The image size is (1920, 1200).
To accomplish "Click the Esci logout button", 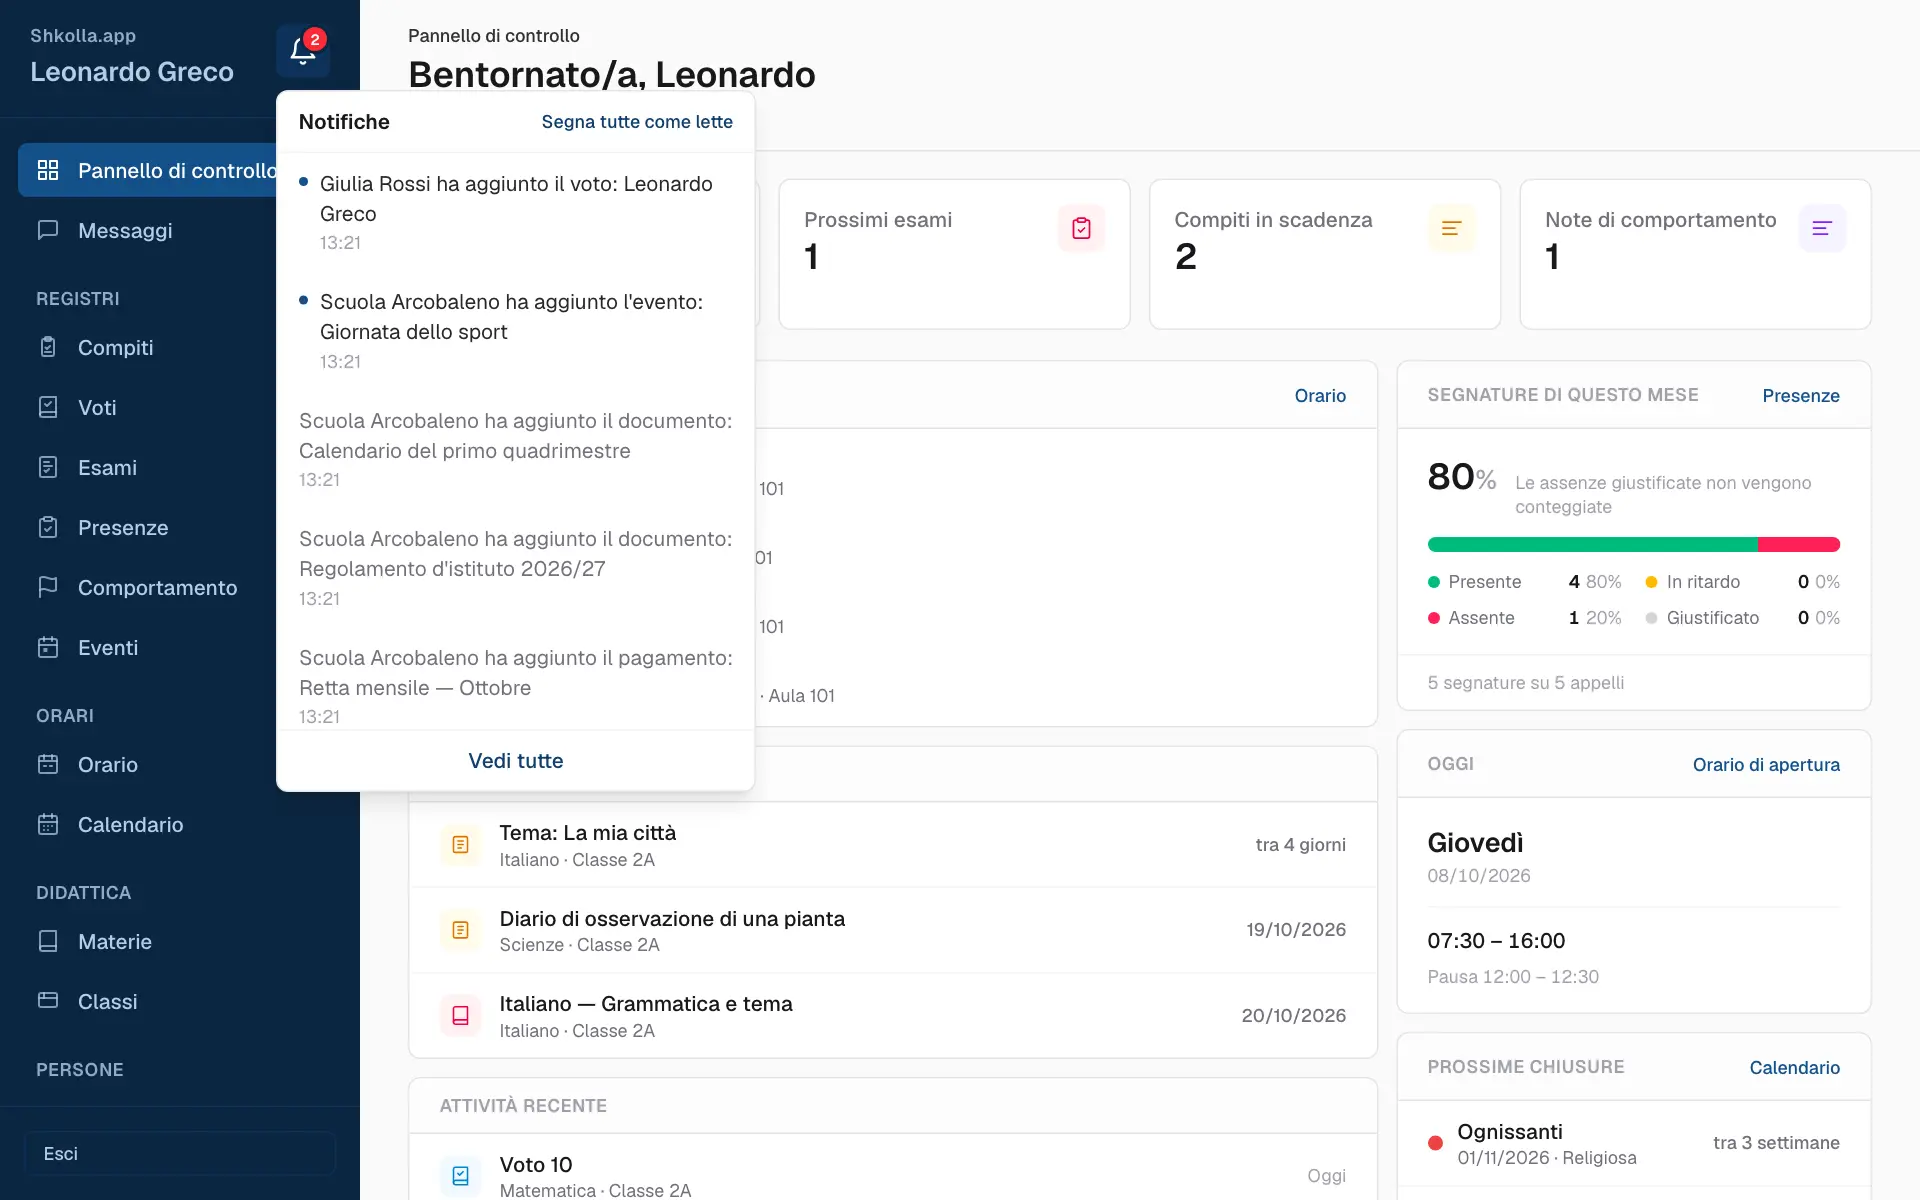I will pyautogui.click(x=180, y=1153).
